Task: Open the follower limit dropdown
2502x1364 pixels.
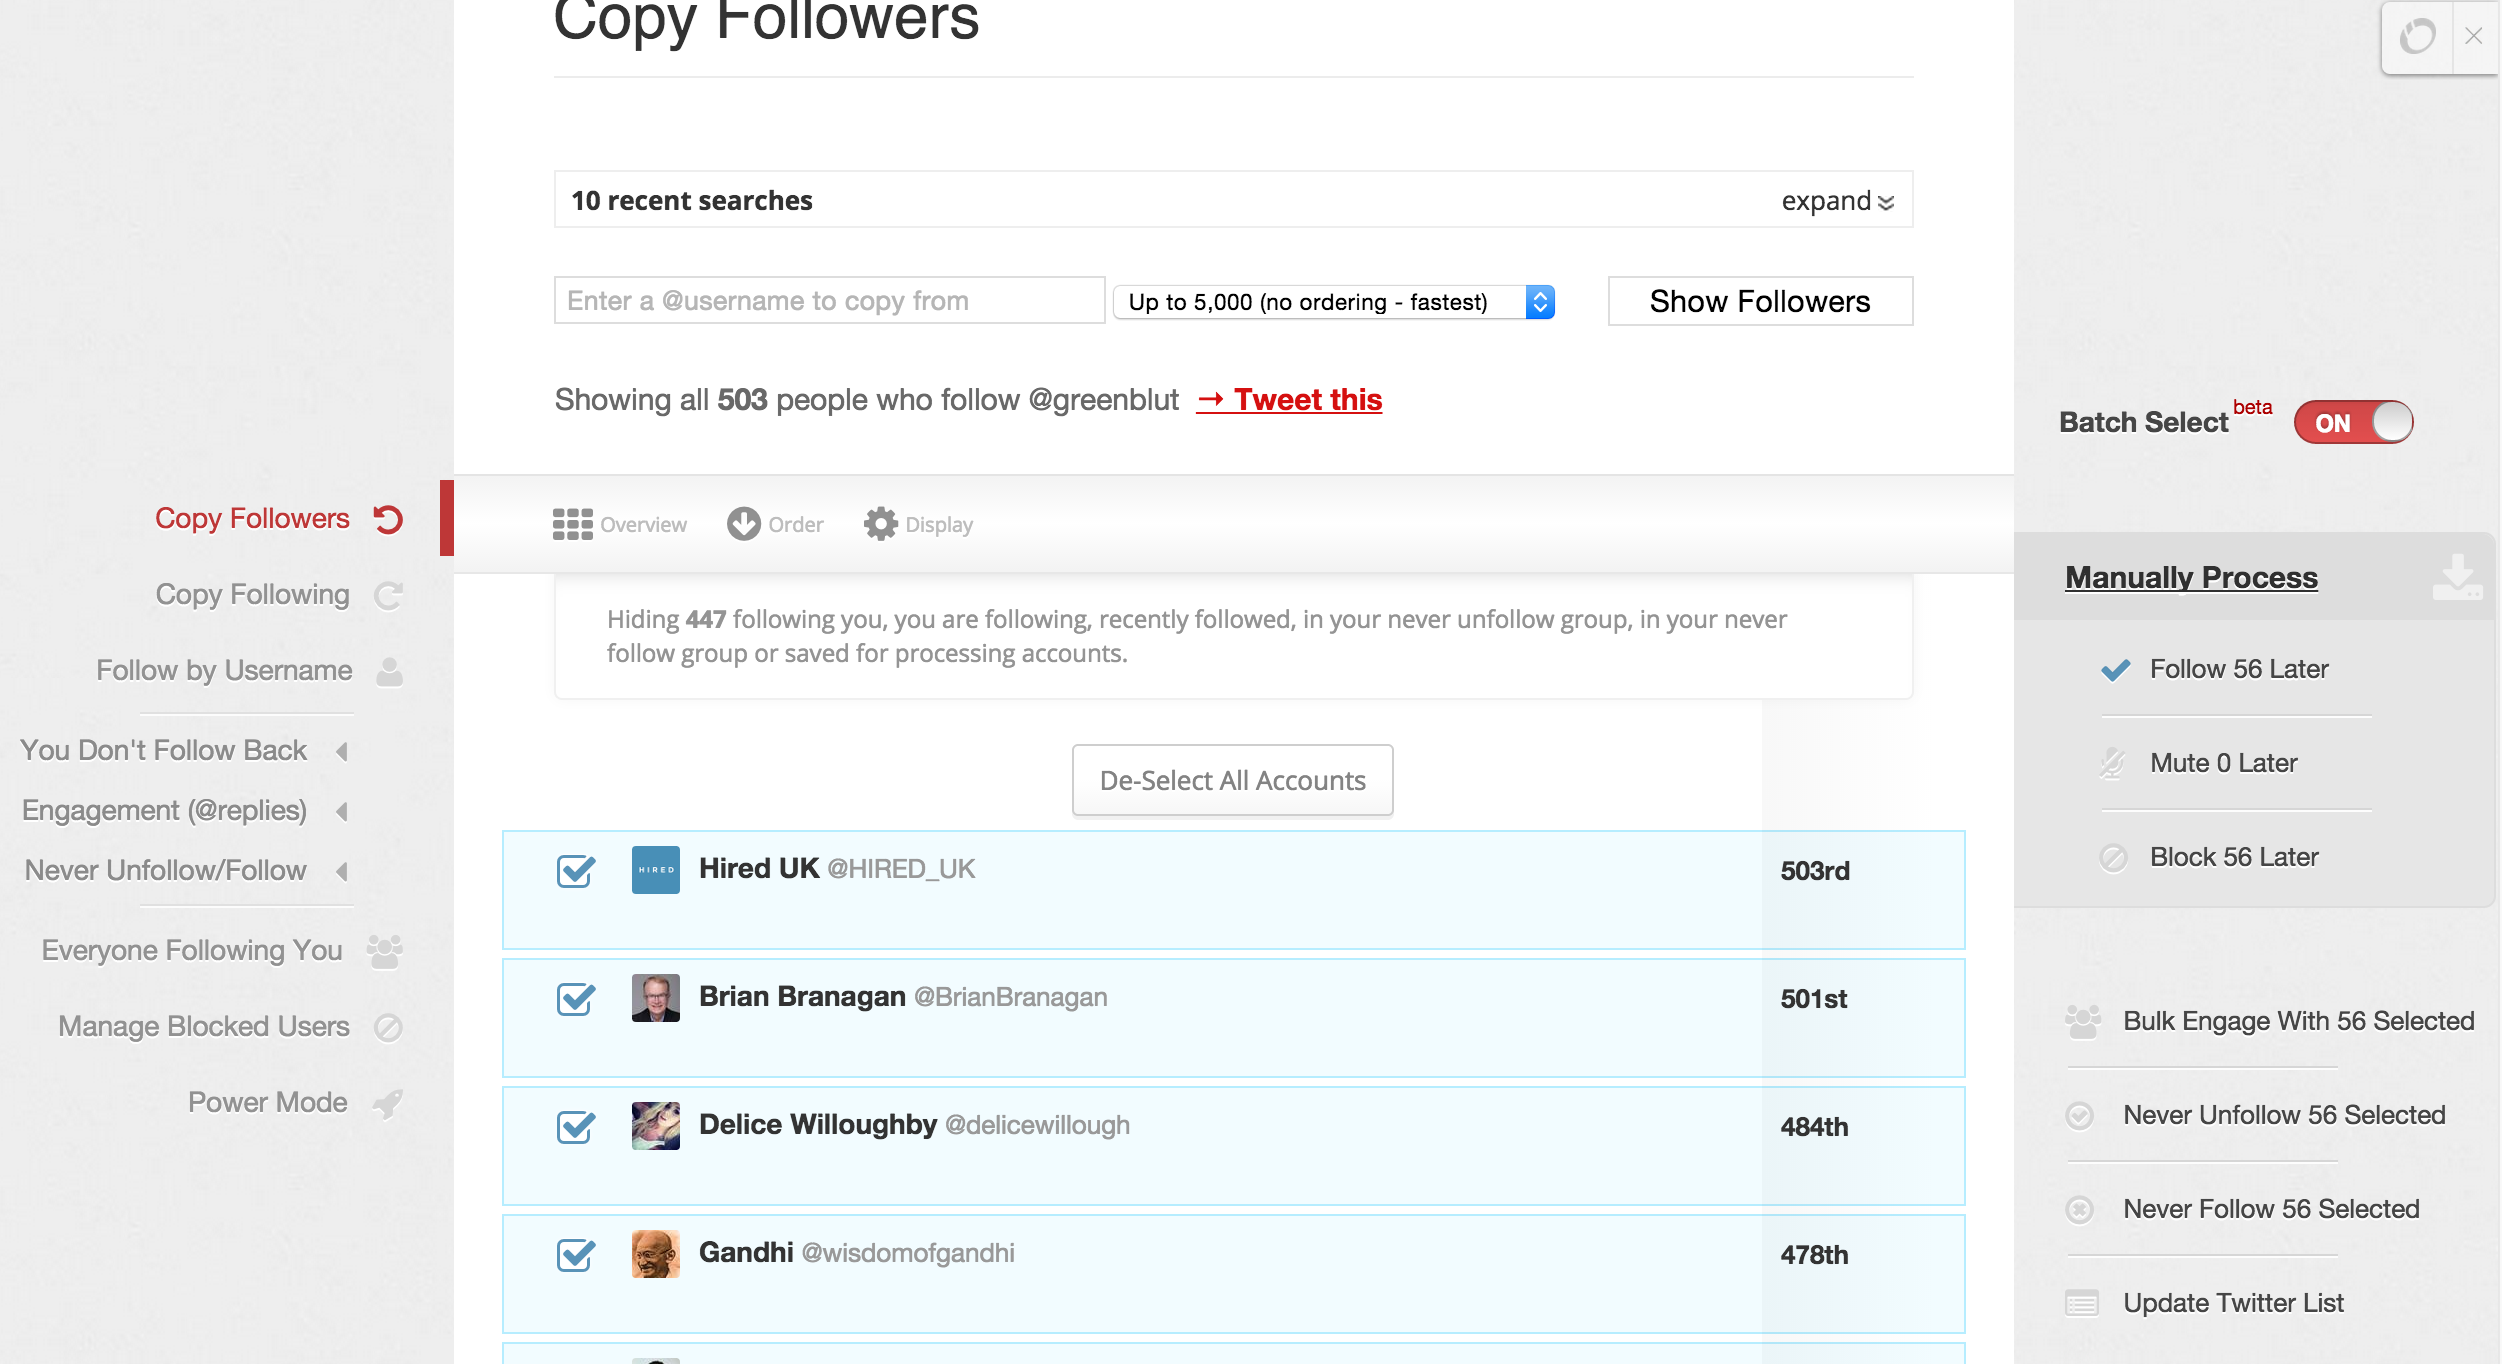Action: [x=1334, y=302]
